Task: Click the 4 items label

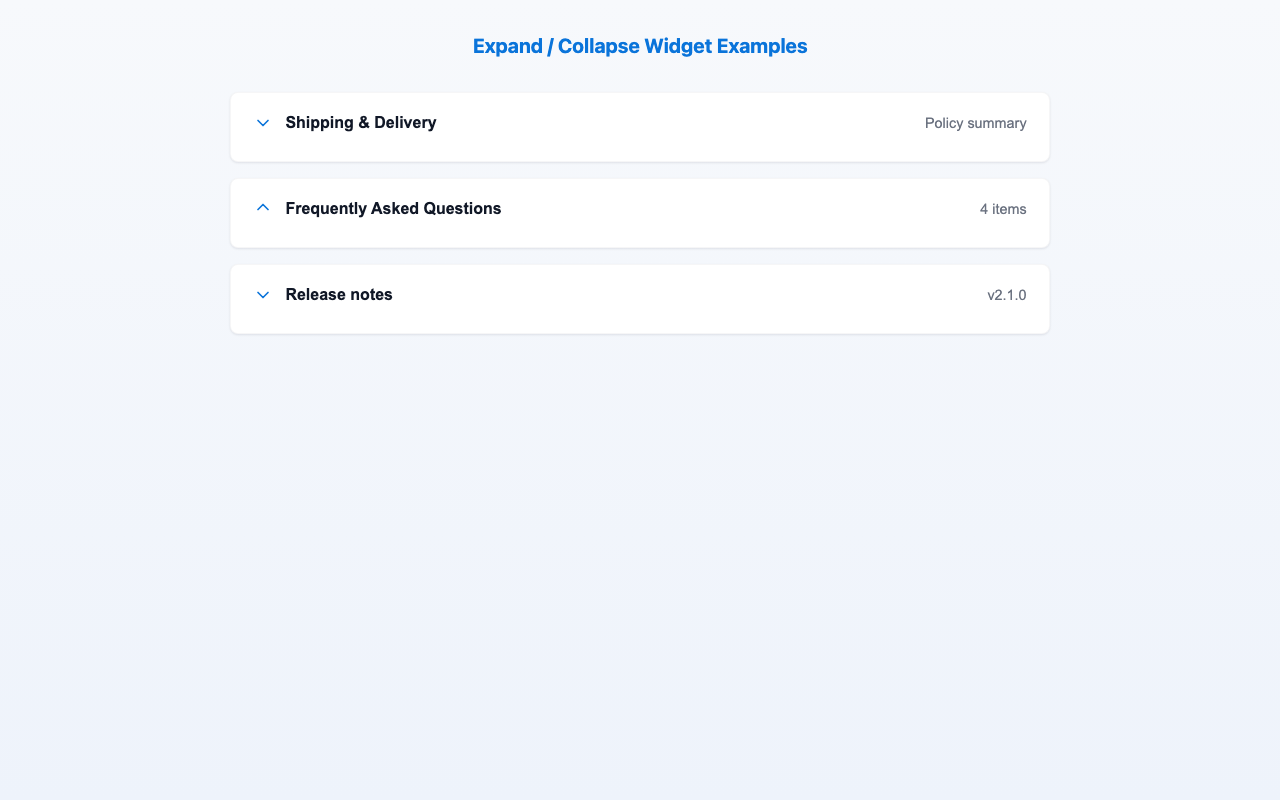Action: coord(1003,209)
